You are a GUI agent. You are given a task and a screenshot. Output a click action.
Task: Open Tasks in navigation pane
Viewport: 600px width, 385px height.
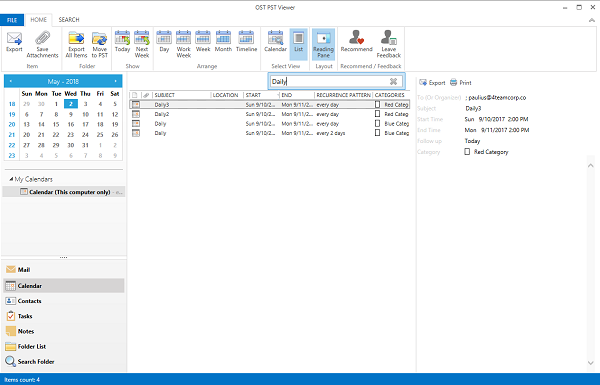coord(64,316)
